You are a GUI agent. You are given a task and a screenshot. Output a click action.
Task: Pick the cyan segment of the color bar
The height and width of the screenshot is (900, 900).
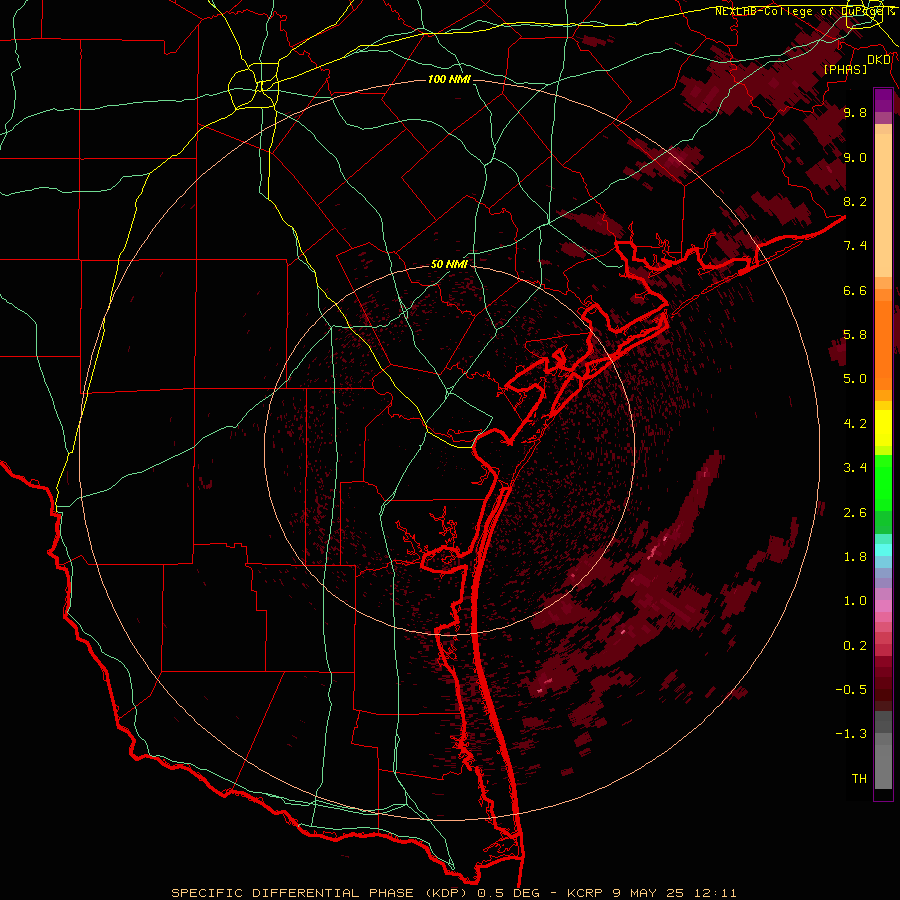883,550
